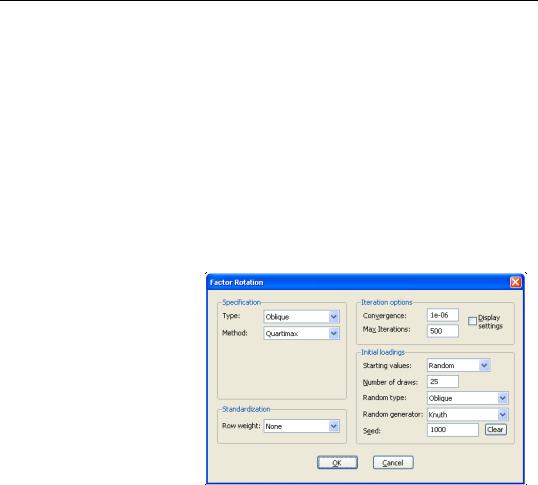
Task: Click the Clear button next to Seed
Action: pos(495,429)
